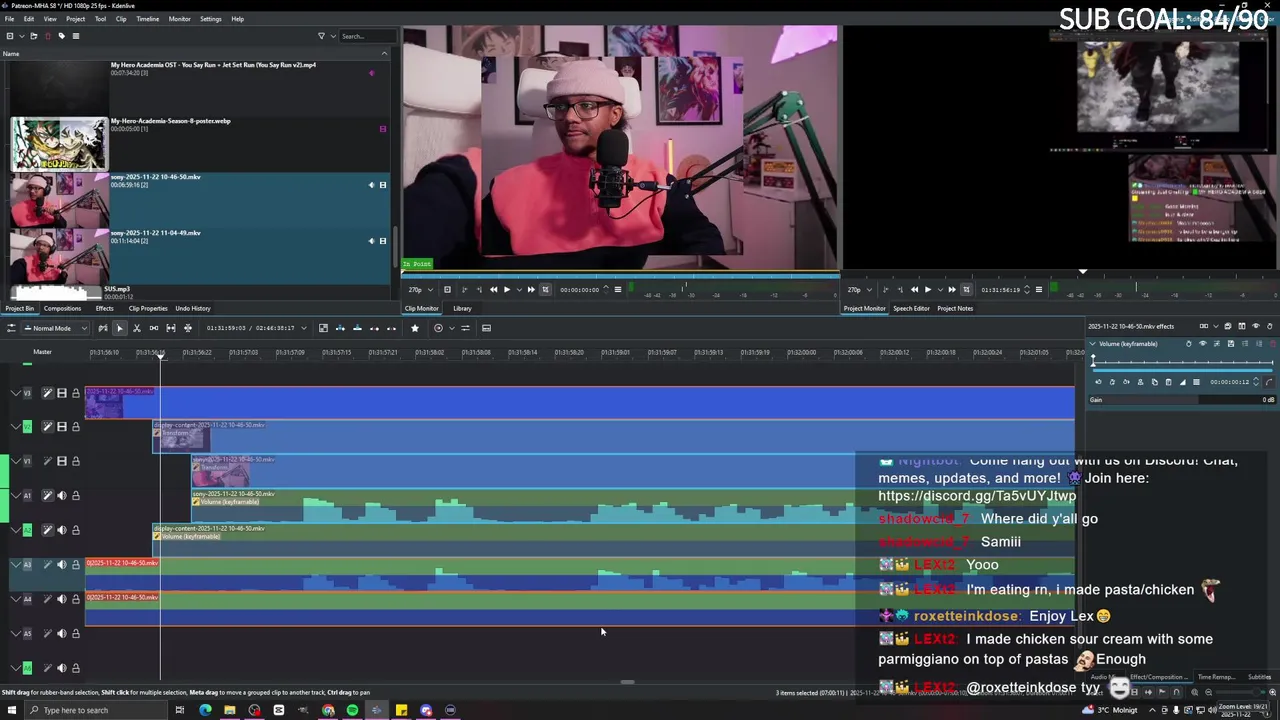Click the slip tool icon in timeline toolbar
This screenshot has width=1280, height=720.
[171, 328]
